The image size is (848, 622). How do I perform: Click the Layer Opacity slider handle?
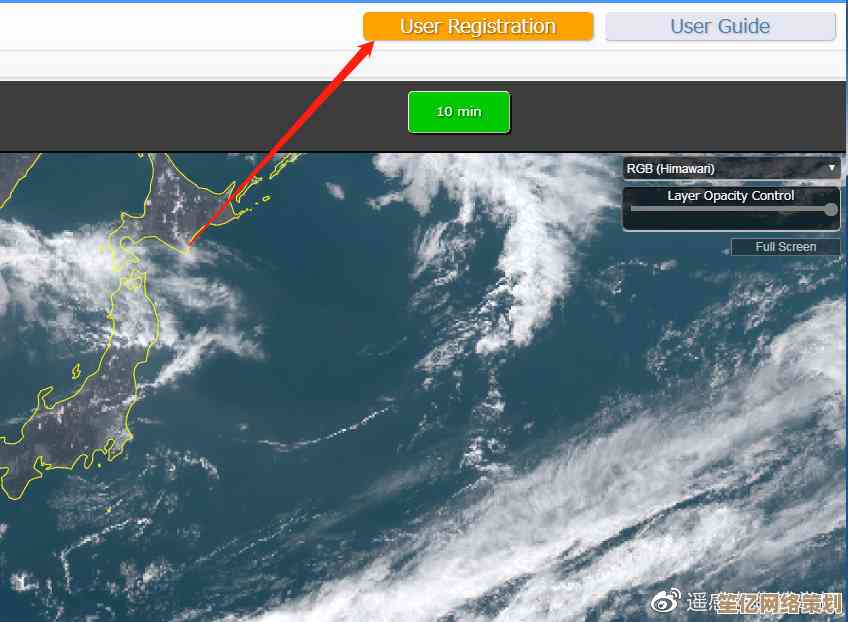click(x=831, y=210)
